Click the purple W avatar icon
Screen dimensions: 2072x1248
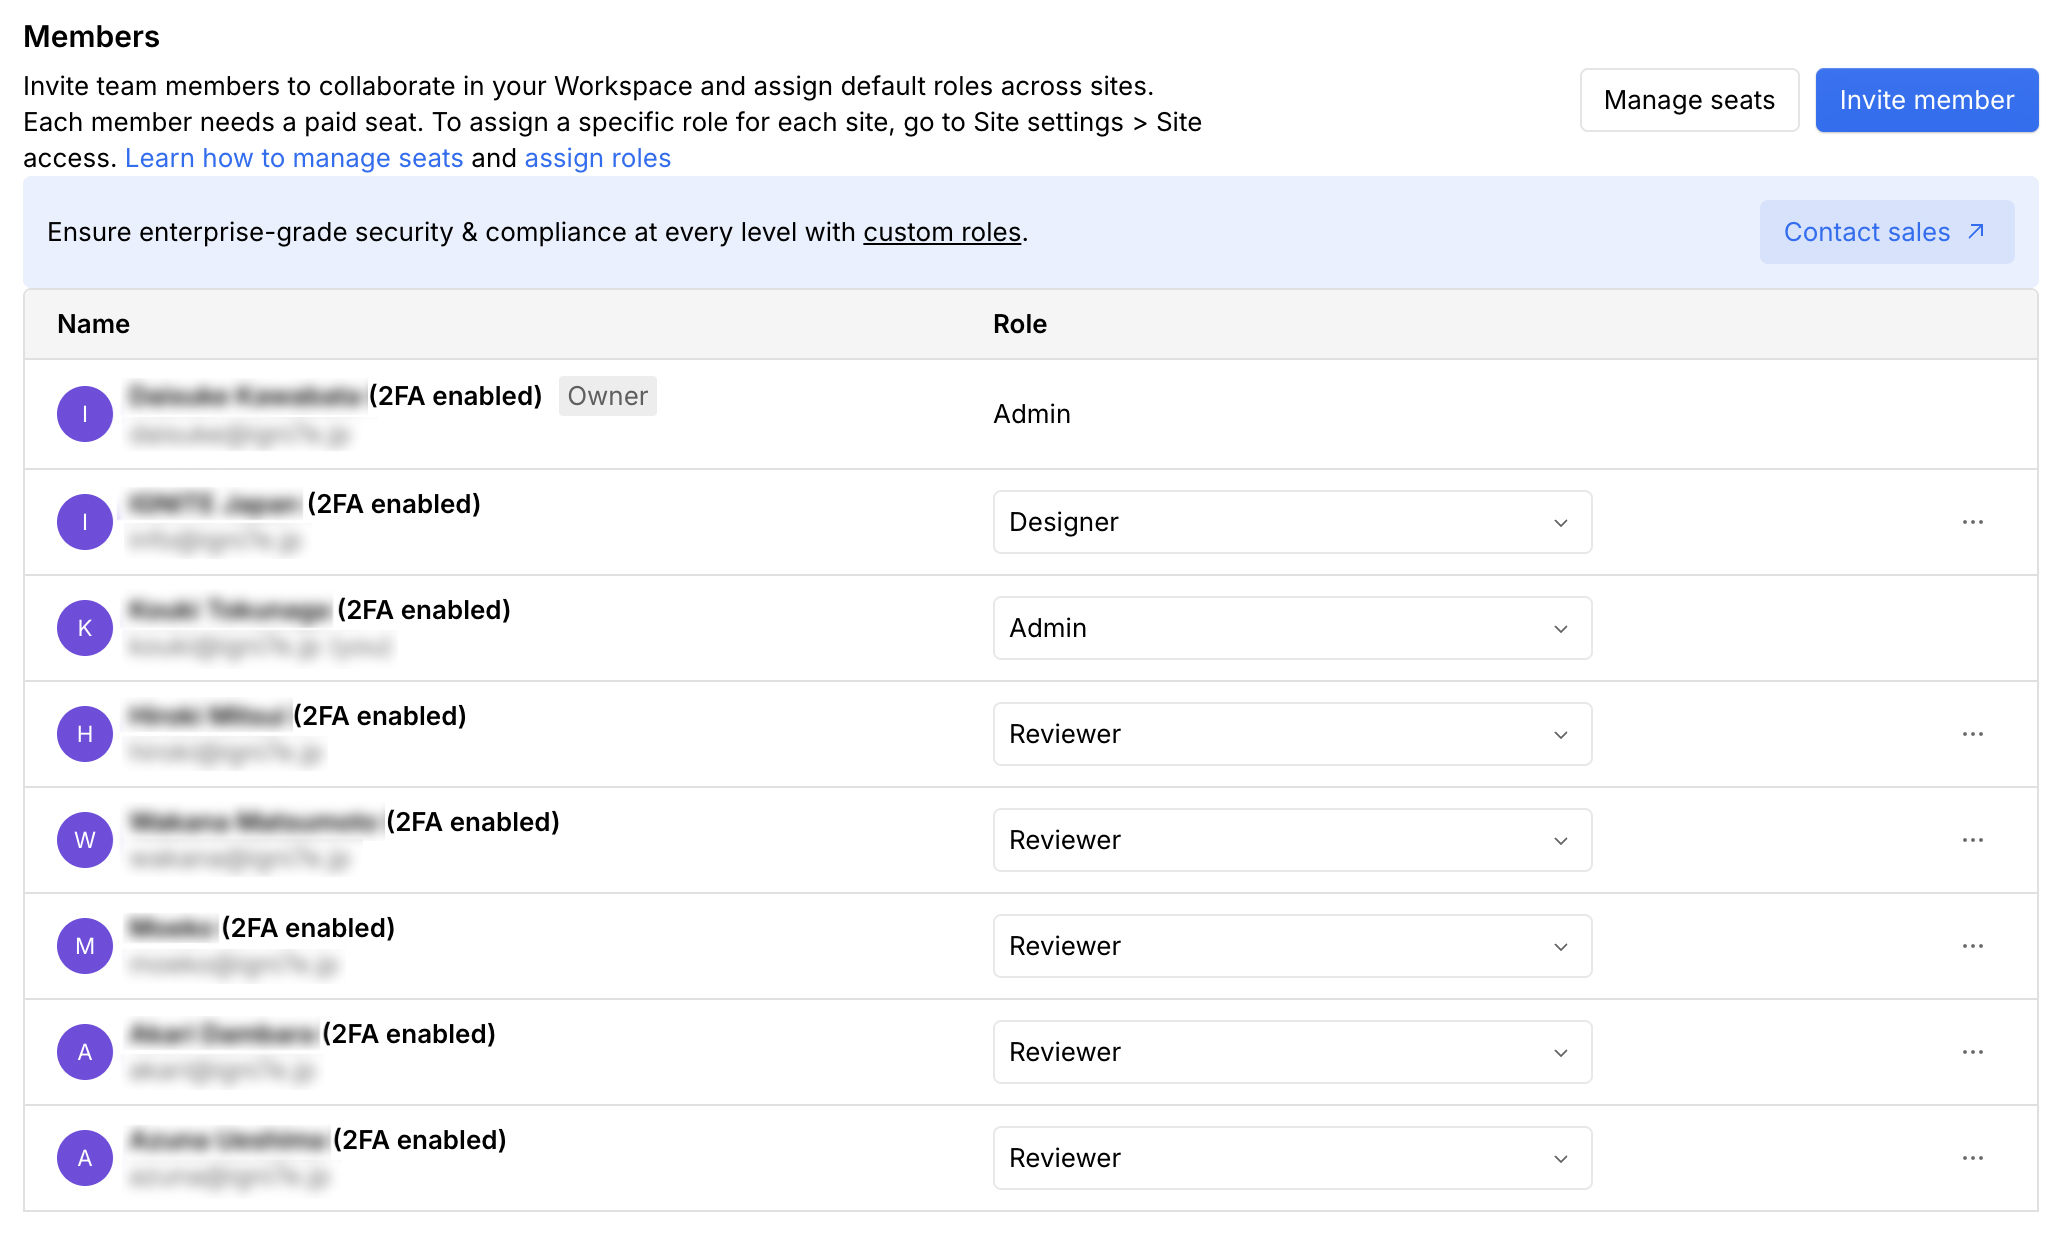click(x=85, y=840)
